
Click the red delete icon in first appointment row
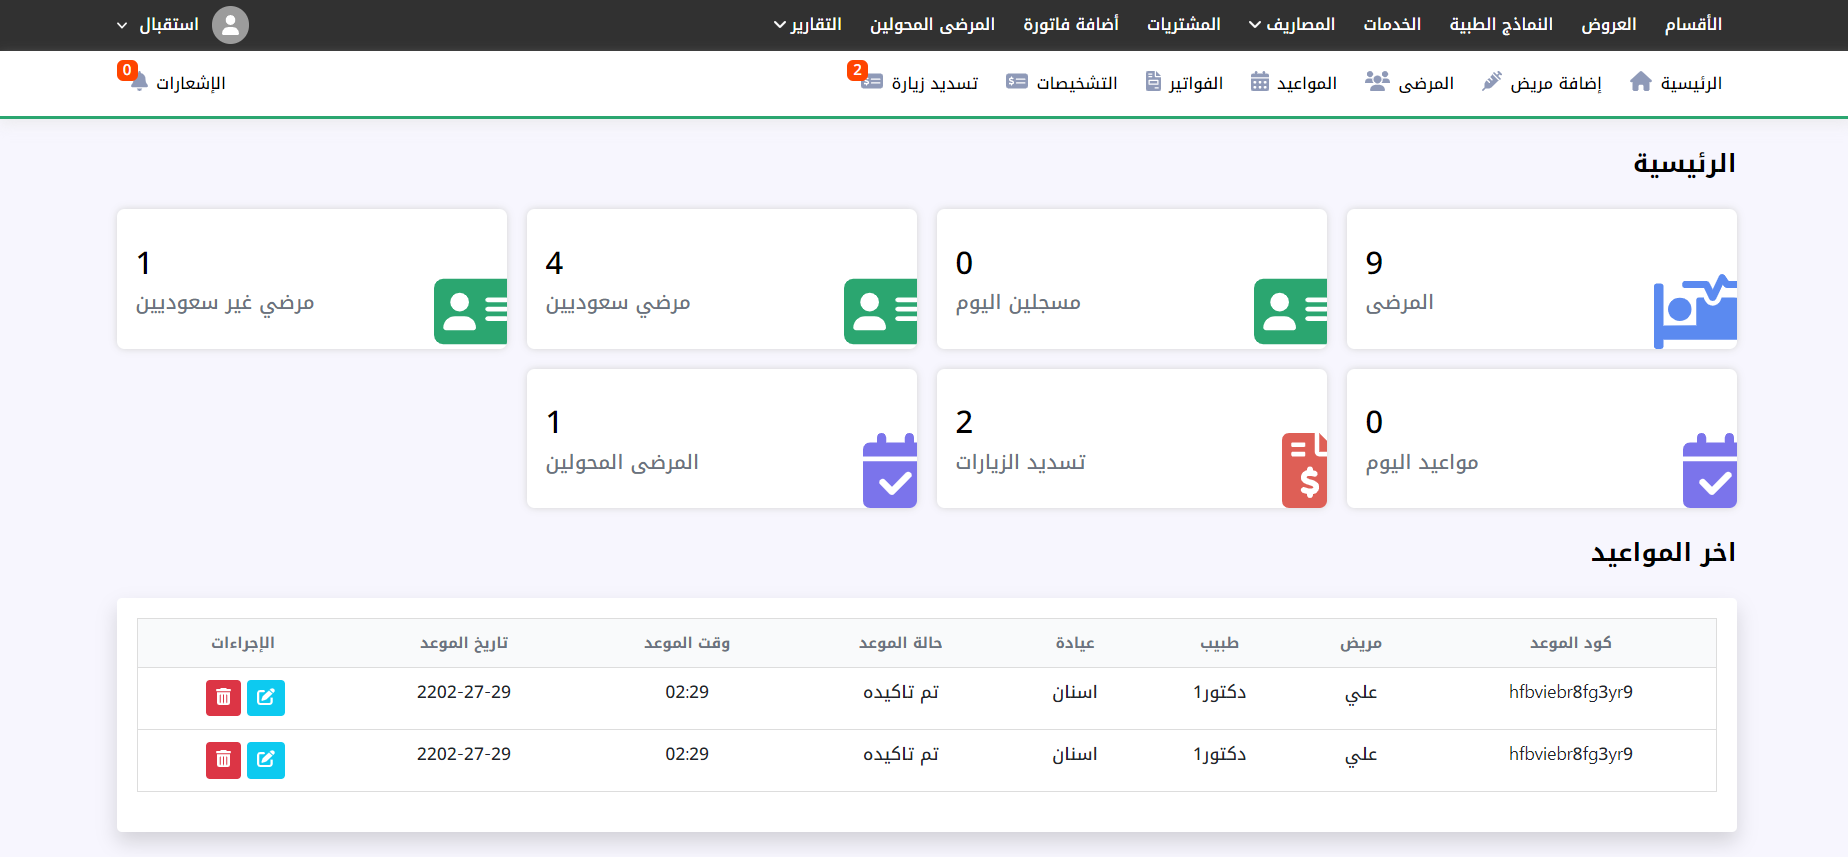coord(223,698)
